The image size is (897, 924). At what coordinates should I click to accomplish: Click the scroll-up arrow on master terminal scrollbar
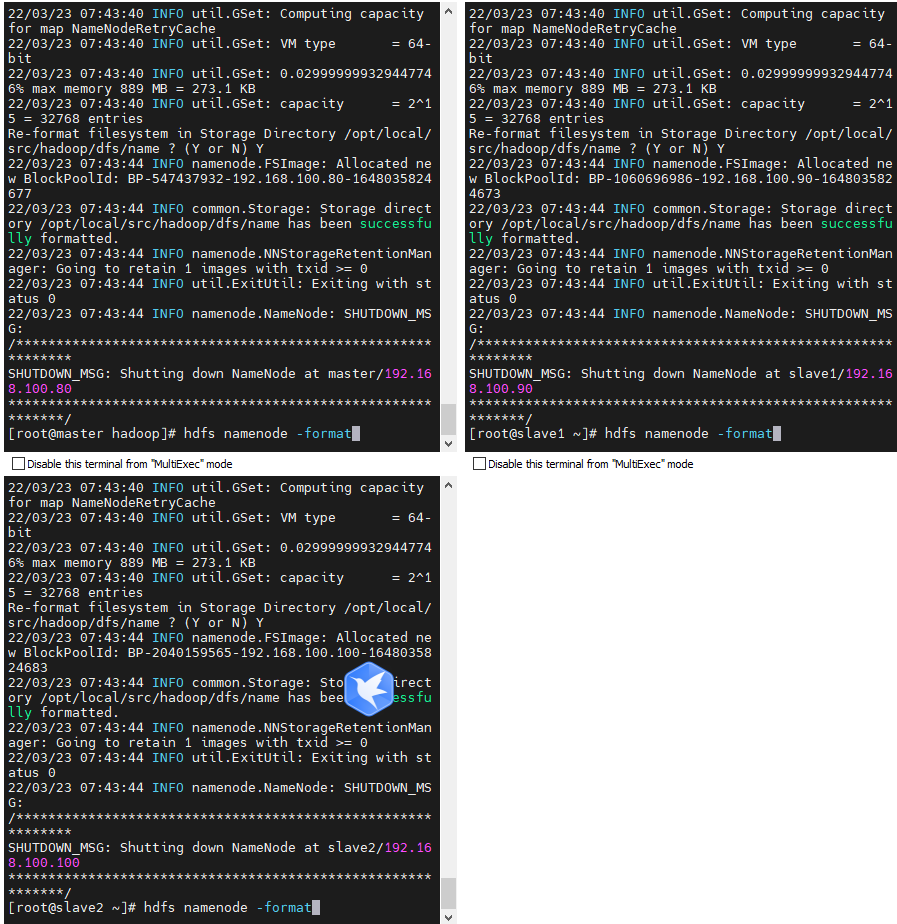[446, 11]
